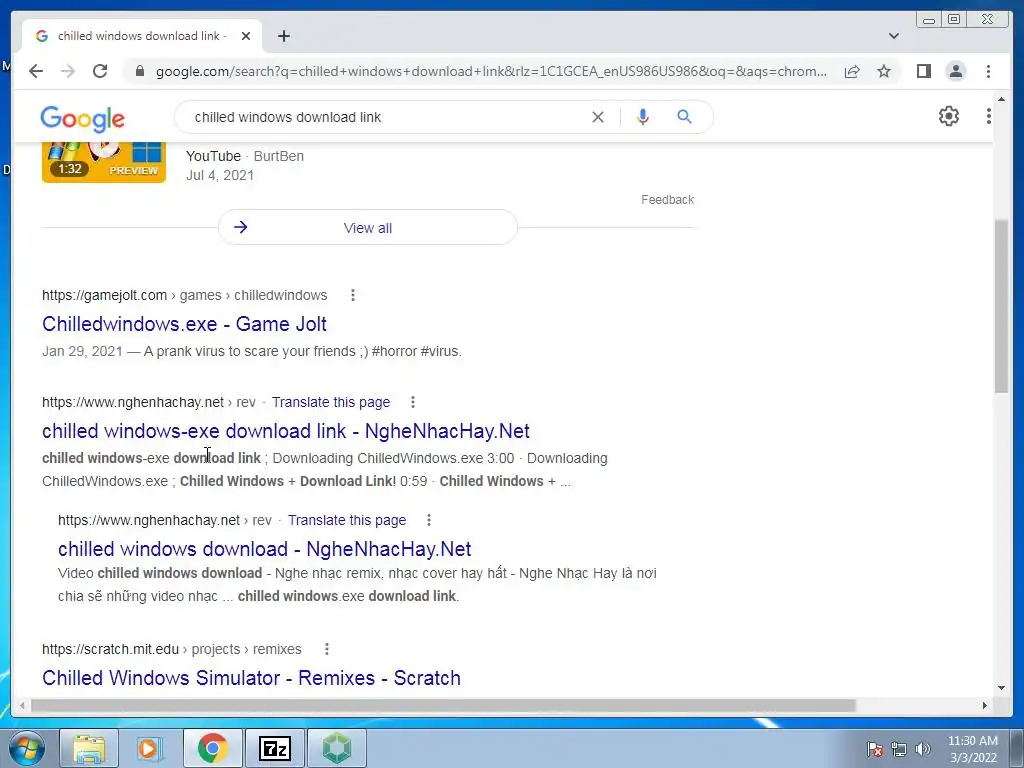Click the https://scratch.mit.edu breadcrumb text
Viewport: 1024px width, 768px height.
point(110,649)
